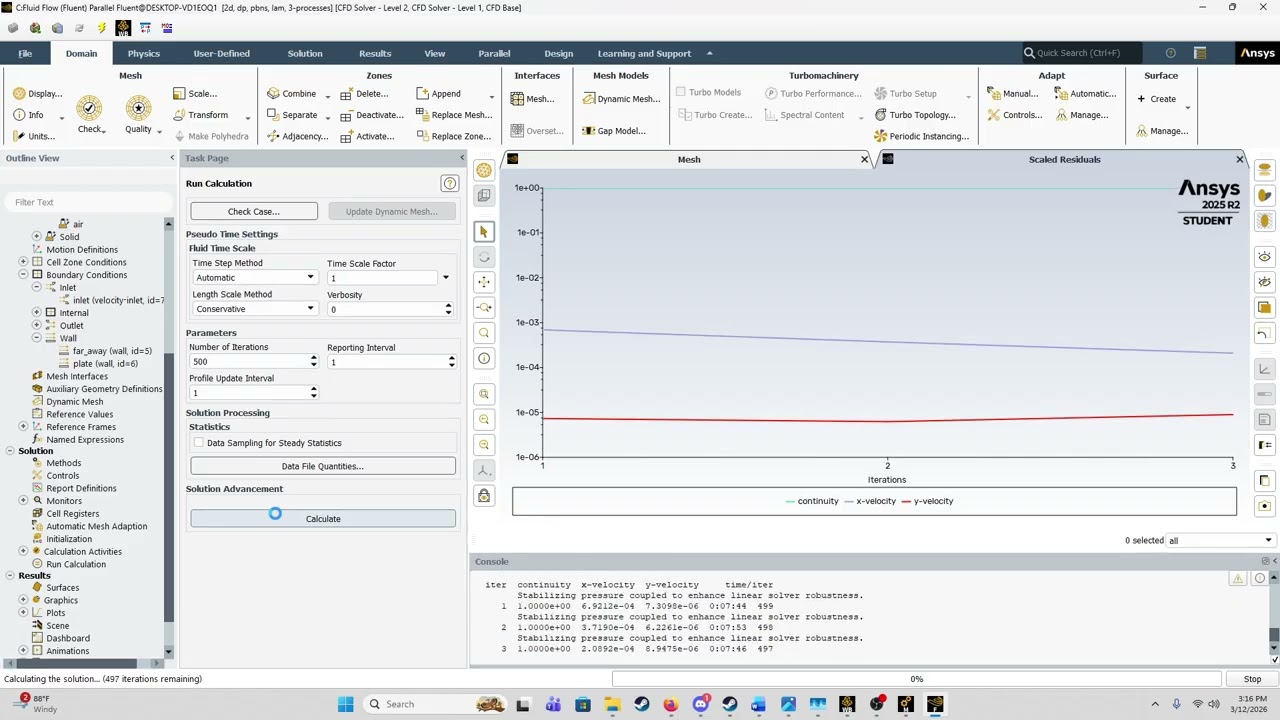The height and width of the screenshot is (720, 1280).
Task: Open the Results ribbon tab
Action: point(375,53)
